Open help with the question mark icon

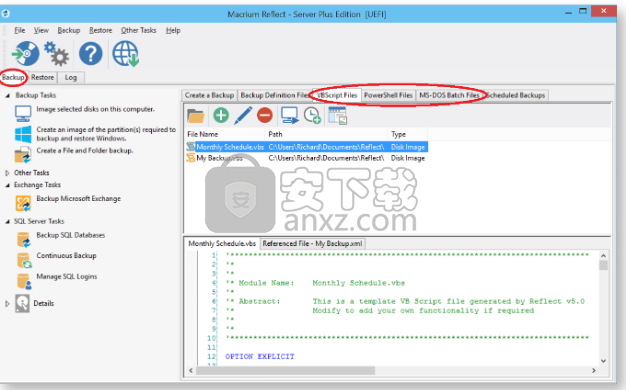coord(91,53)
